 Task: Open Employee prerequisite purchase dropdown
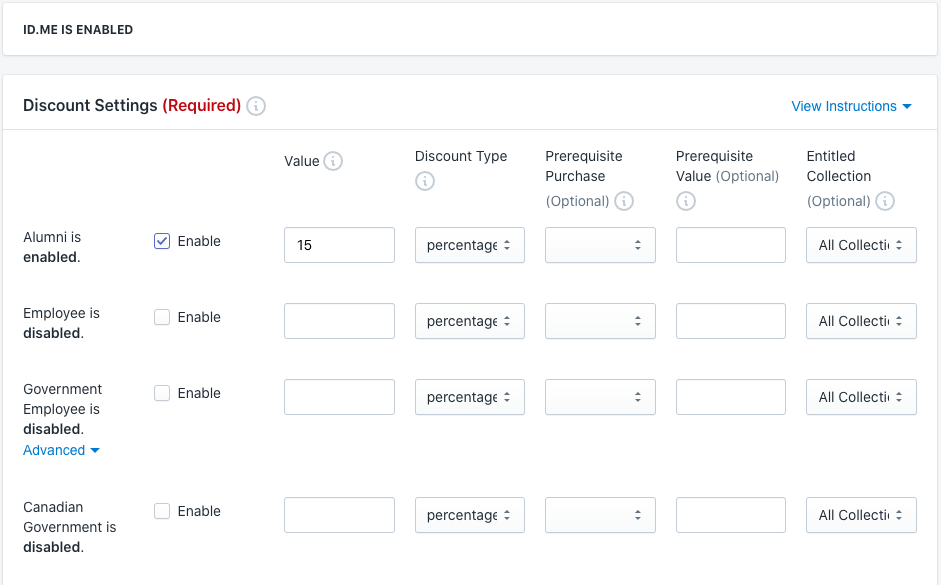600,321
